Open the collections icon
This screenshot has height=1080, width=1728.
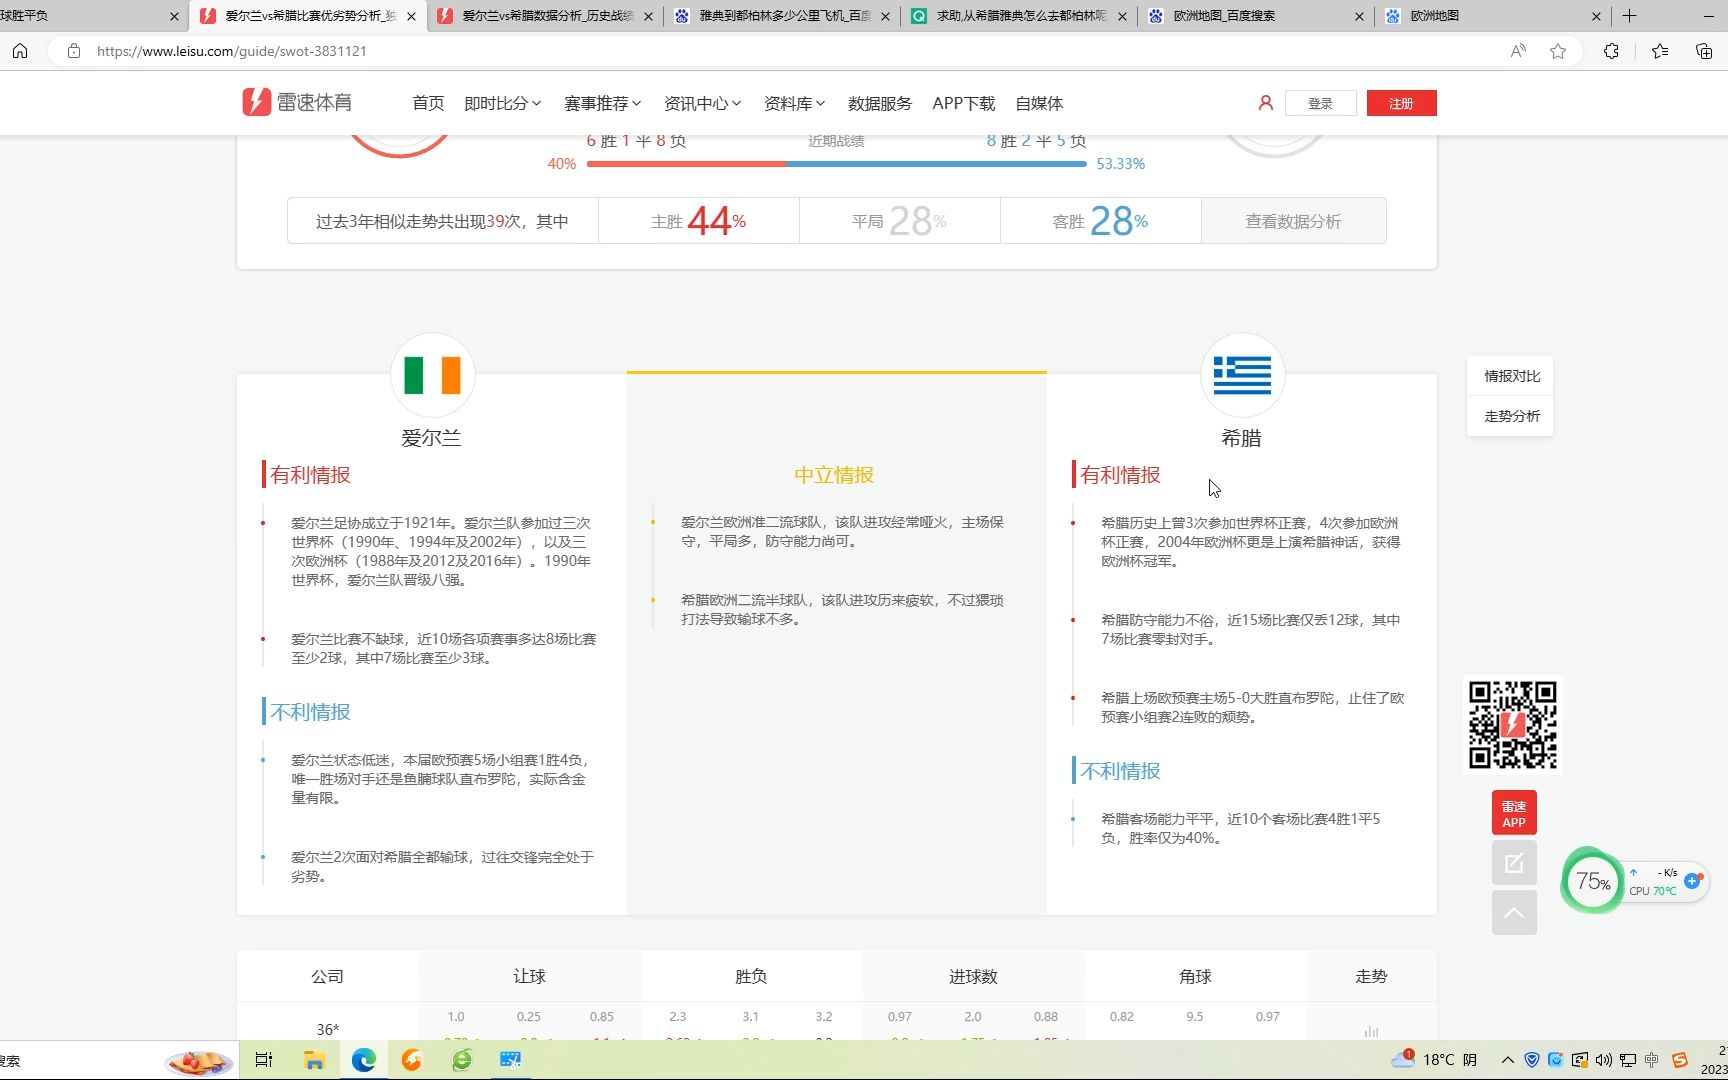coord(1704,51)
